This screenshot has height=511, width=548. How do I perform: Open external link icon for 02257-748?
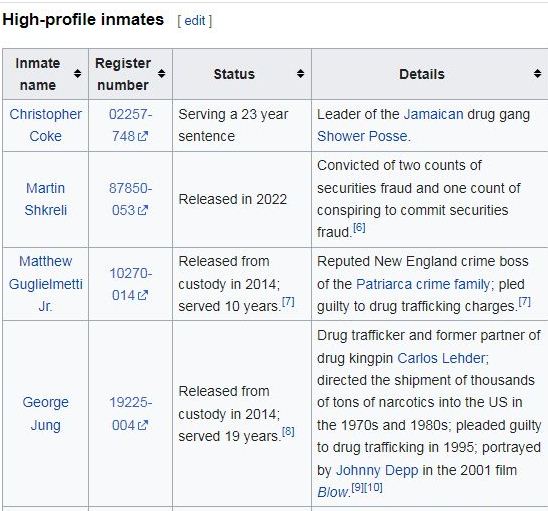coord(143,136)
